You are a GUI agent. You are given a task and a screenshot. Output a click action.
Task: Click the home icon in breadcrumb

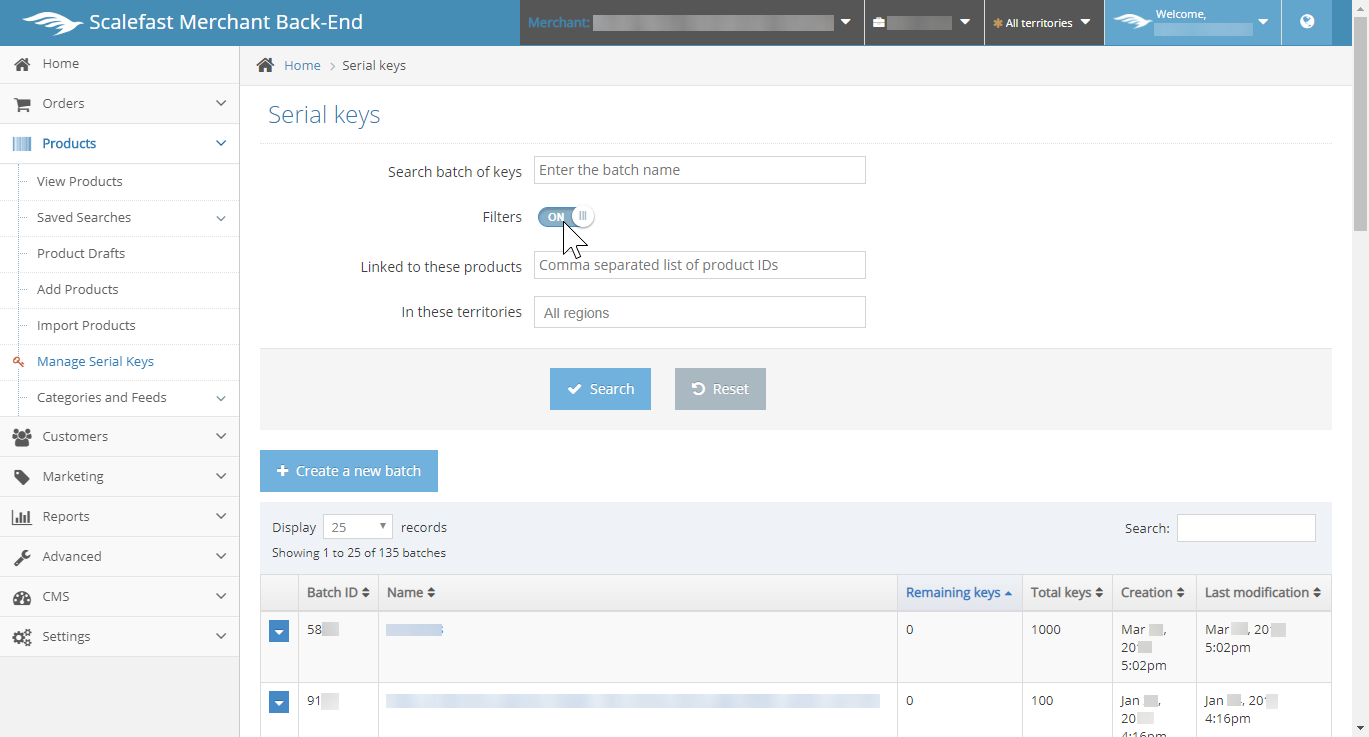coord(265,65)
